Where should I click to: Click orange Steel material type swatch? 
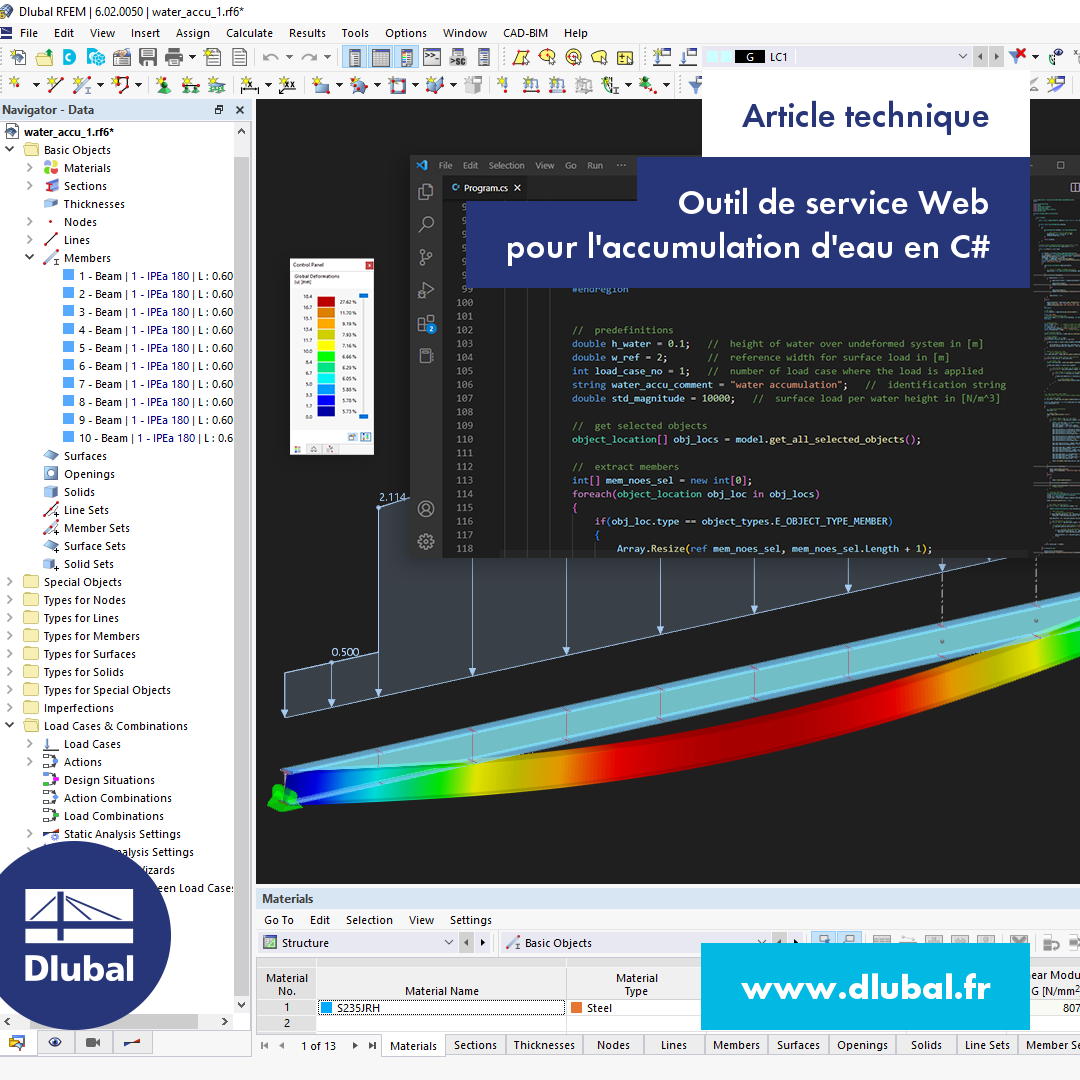577,1008
